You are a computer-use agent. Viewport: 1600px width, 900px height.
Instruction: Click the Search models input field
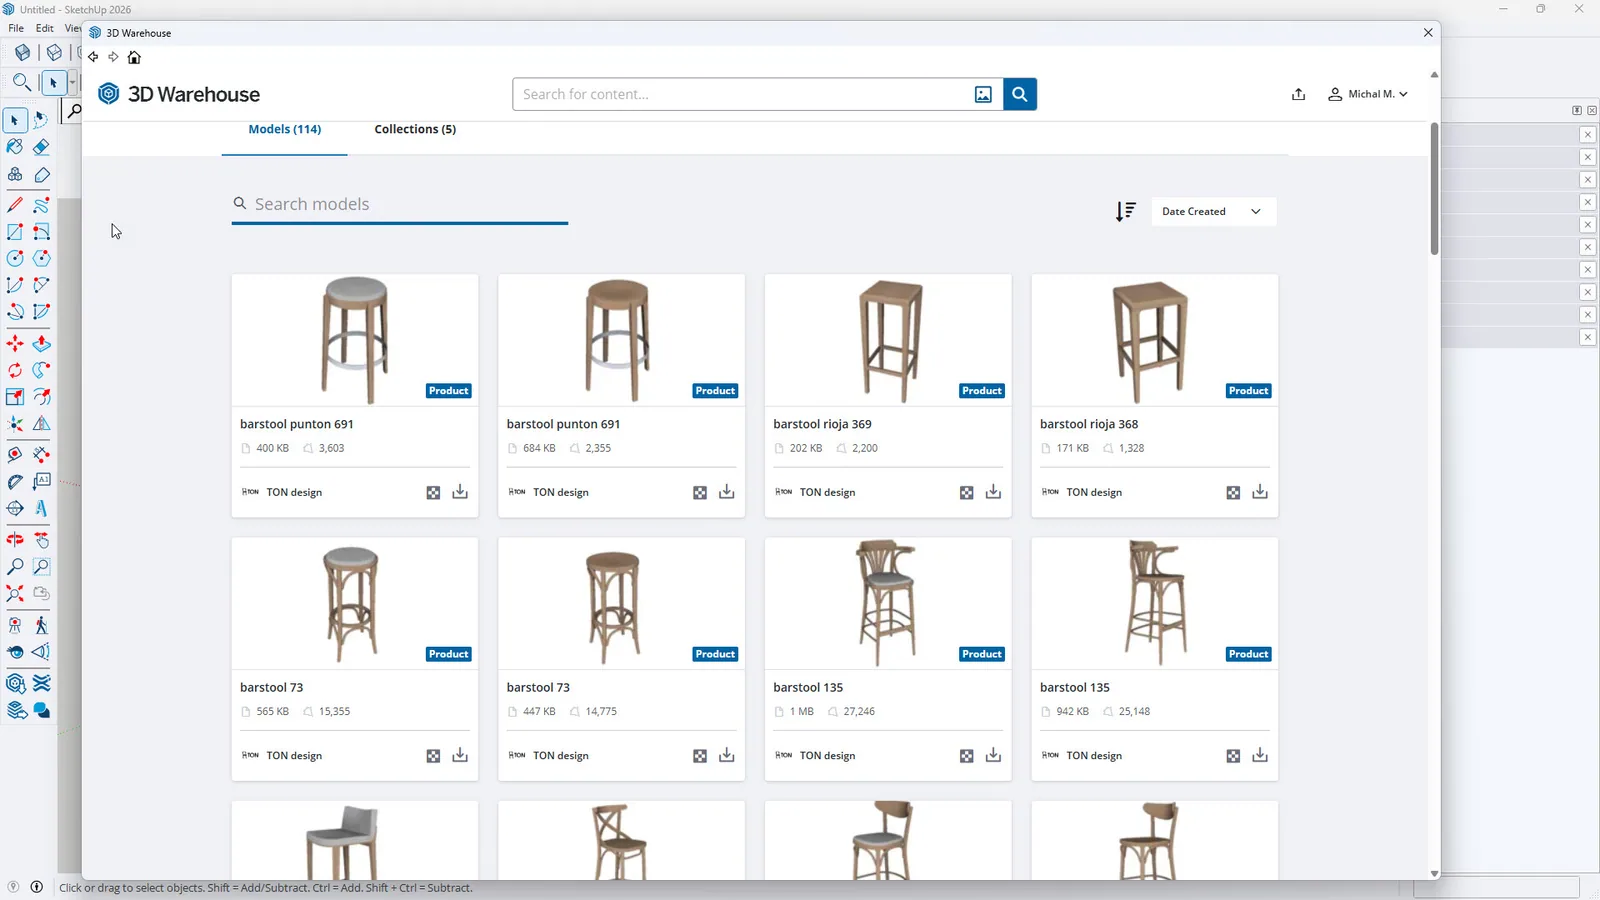(x=400, y=204)
